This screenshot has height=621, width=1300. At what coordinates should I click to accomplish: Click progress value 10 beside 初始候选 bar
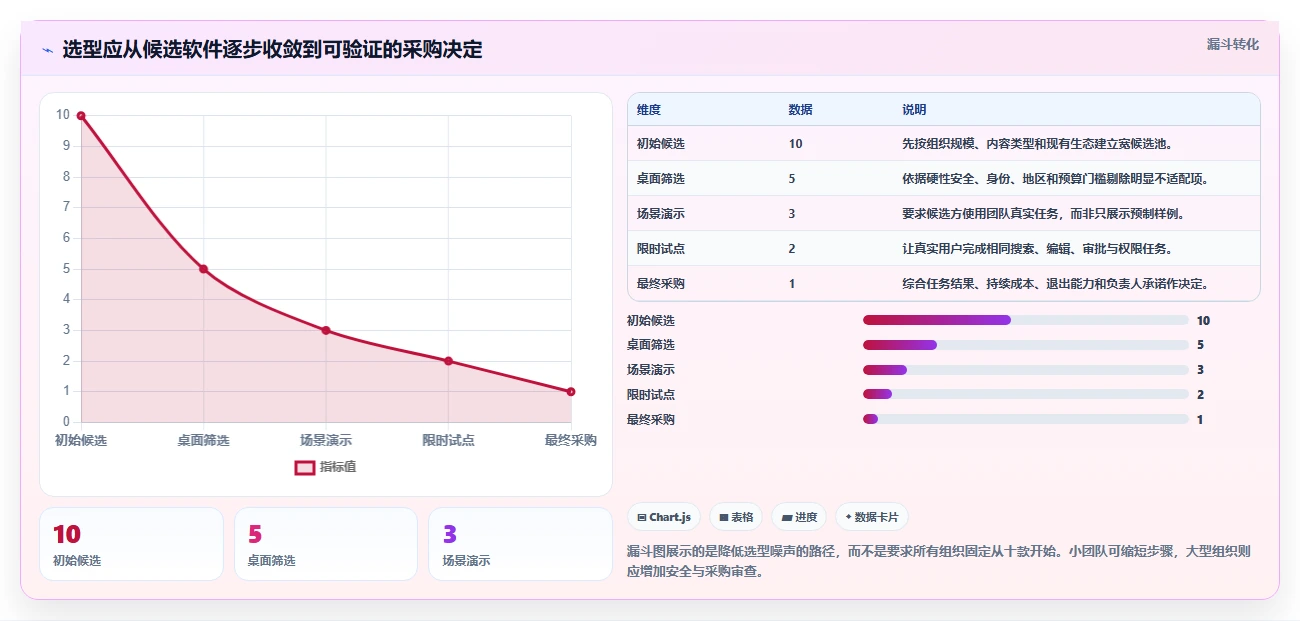tap(1203, 321)
